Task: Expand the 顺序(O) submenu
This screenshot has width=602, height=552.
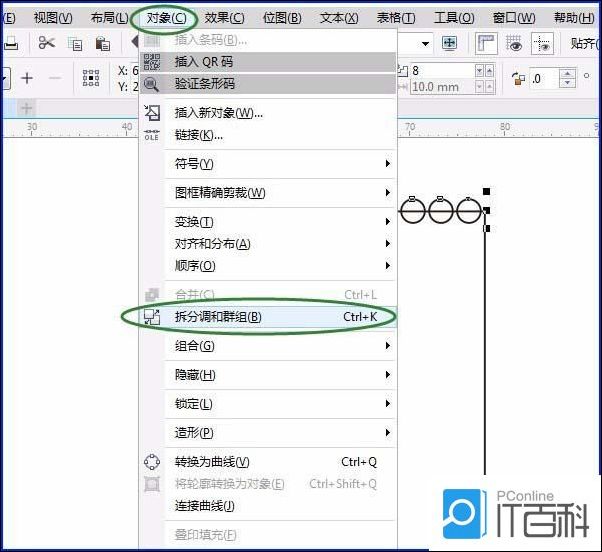Action: tap(268, 266)
